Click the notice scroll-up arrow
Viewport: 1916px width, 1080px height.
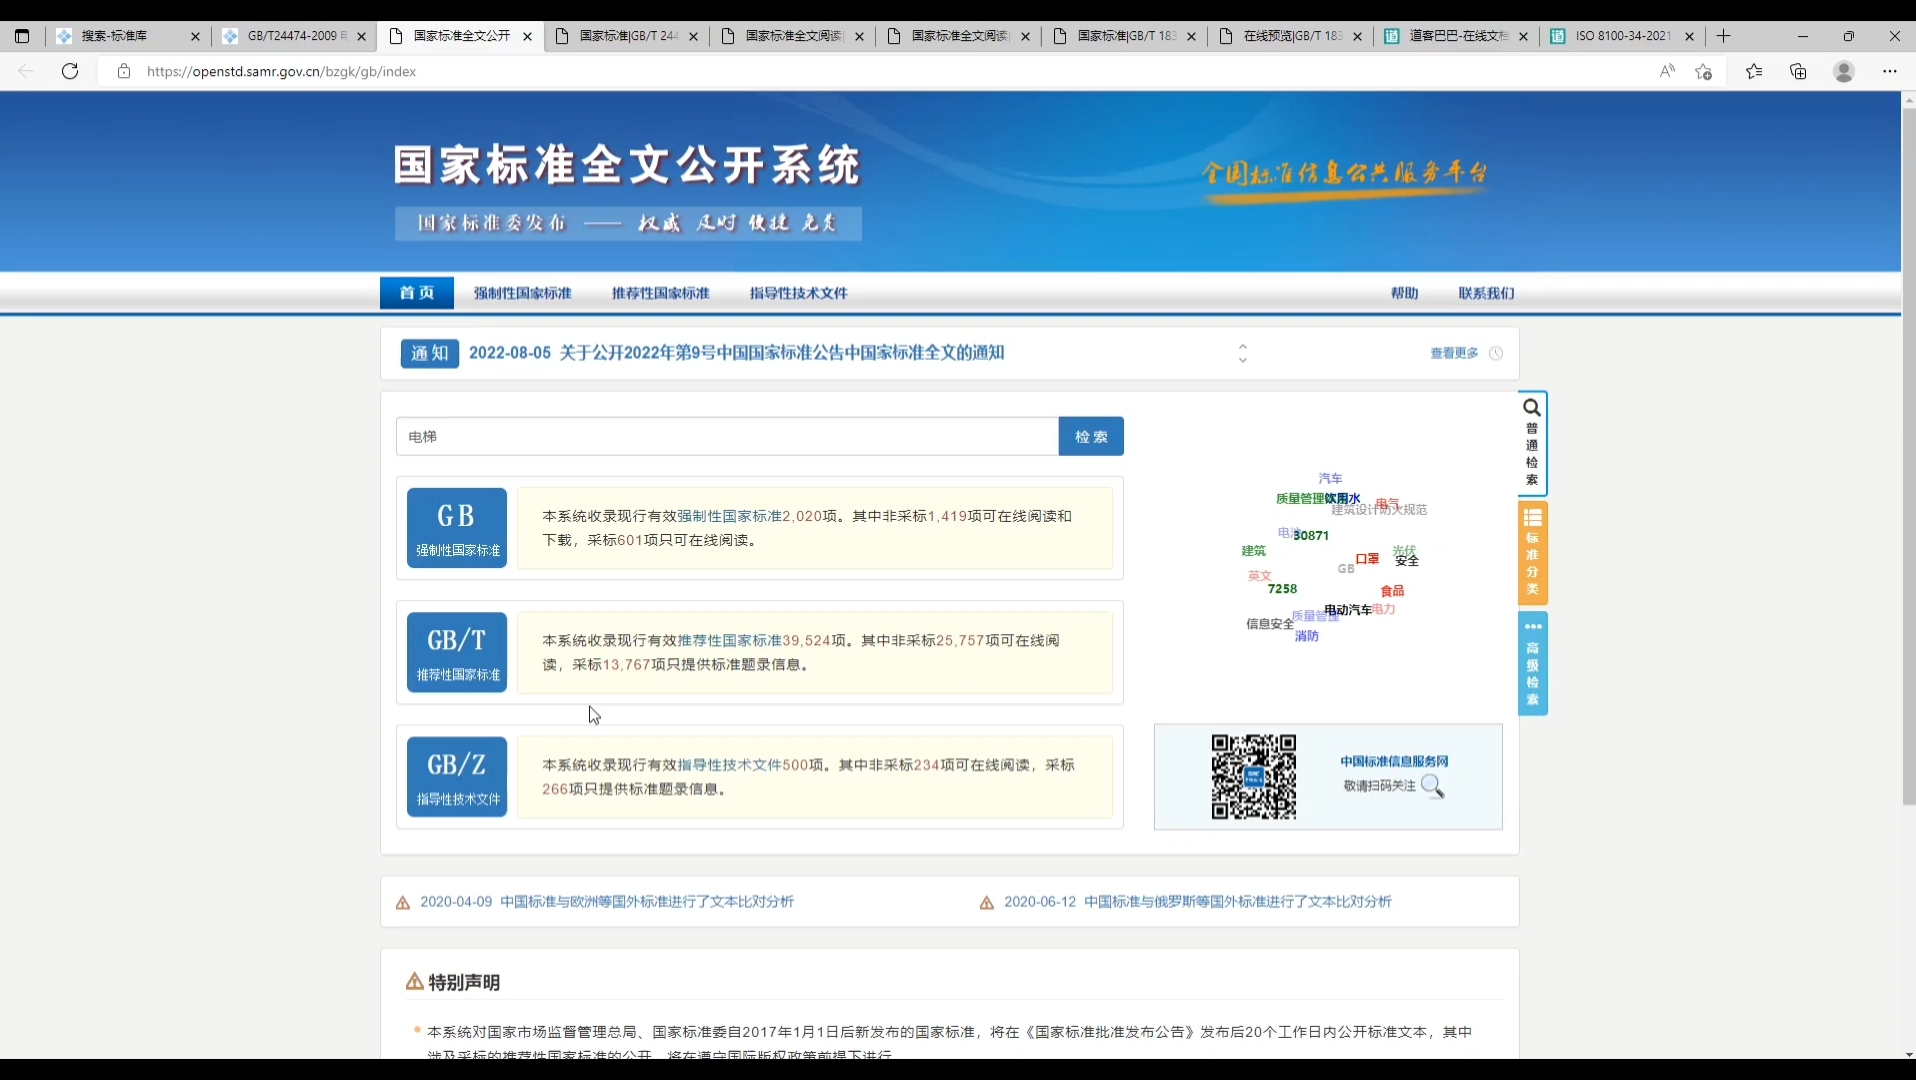point(1243,346)
